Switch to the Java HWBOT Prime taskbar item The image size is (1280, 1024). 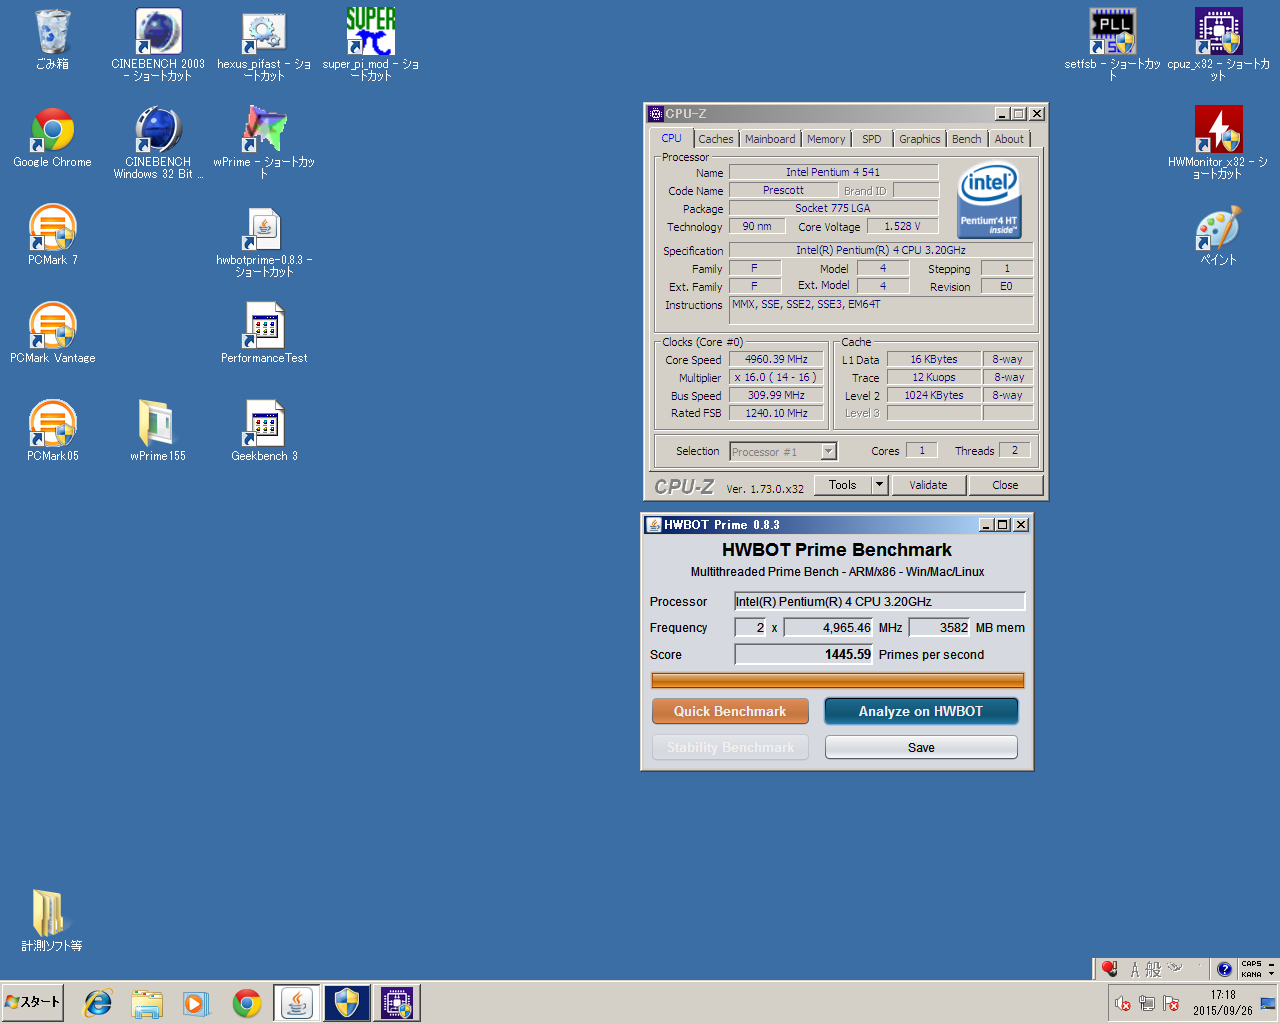[297, 1003]
